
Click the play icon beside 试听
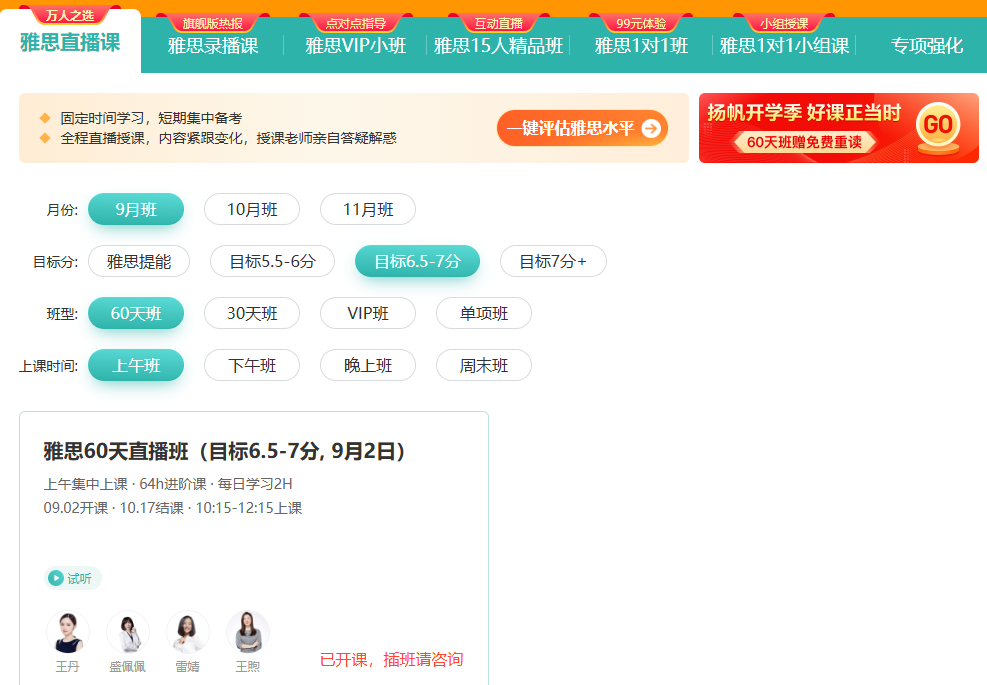[x=56, y=578]
